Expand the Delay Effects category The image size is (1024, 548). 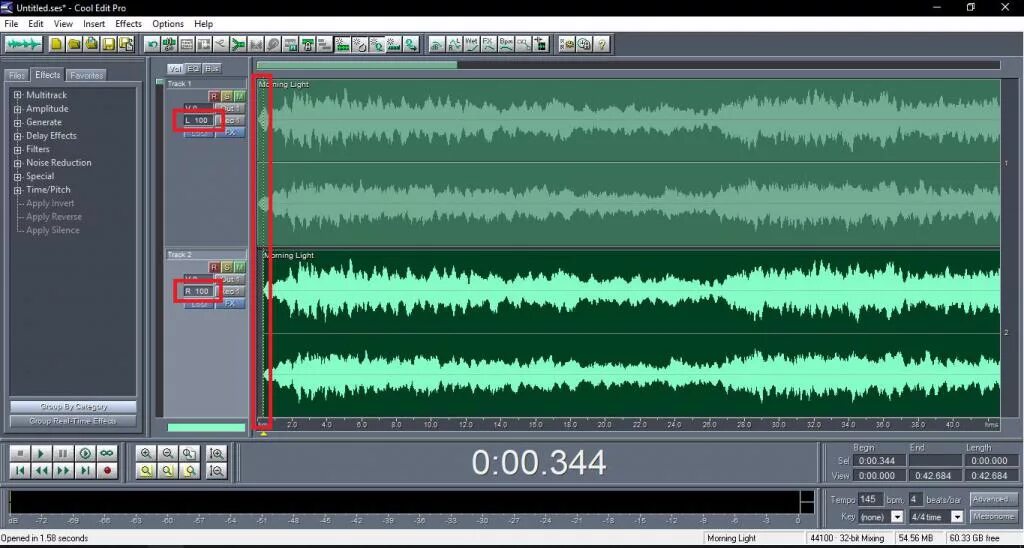(18, 136)
